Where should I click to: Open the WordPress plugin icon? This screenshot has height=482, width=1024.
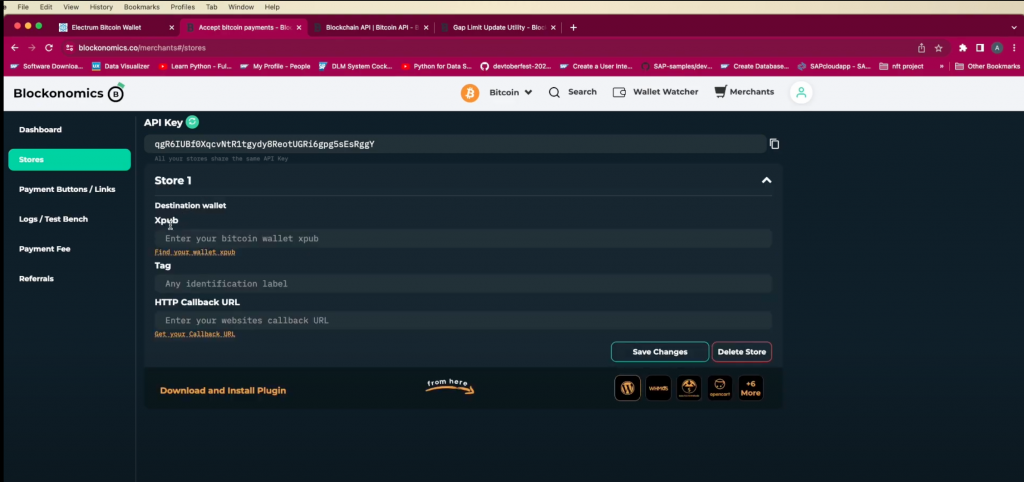coord(628,388)
